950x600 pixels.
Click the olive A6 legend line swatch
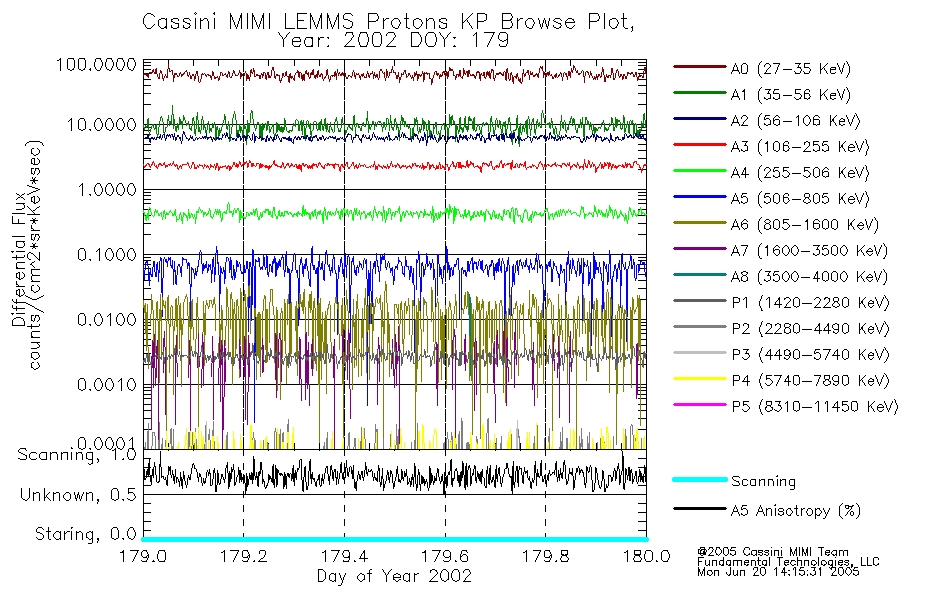tap(700, 223)
